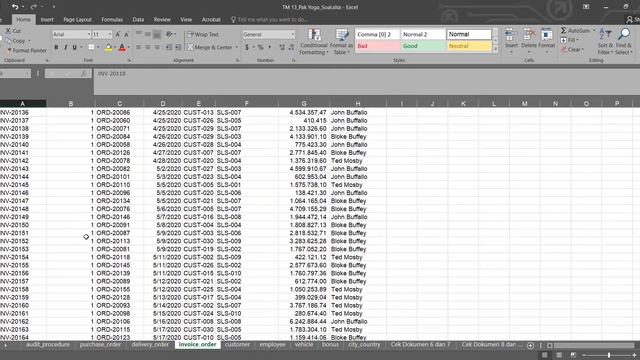Viewport: 640px width, 360px height.
Task: Toggle Top Align vertical alignment
Action: pyautogui.click(x=139, y=34)
